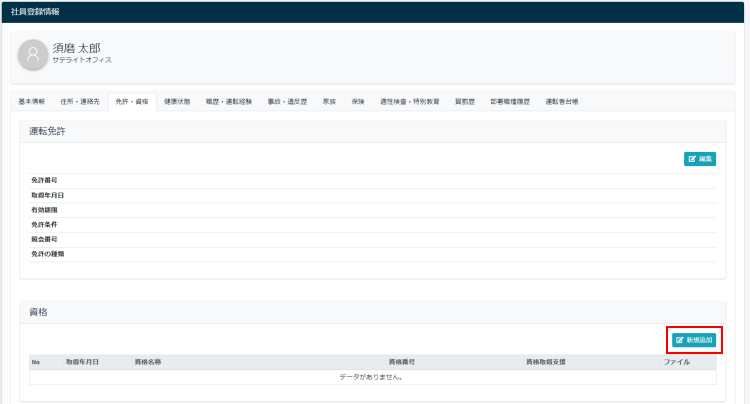Viewport: 750px width, 404px height.
Task: Switch to the 住所・連絡先 tab
Action: 80,102
